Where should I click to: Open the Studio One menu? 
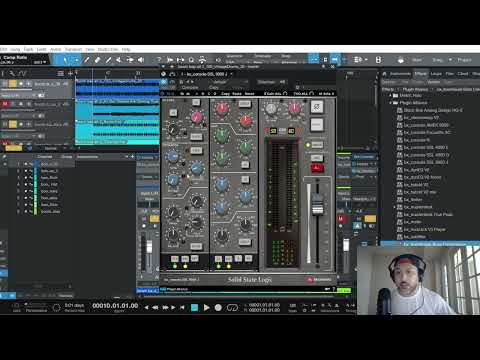pyautogui.click(x=108, y=49)
